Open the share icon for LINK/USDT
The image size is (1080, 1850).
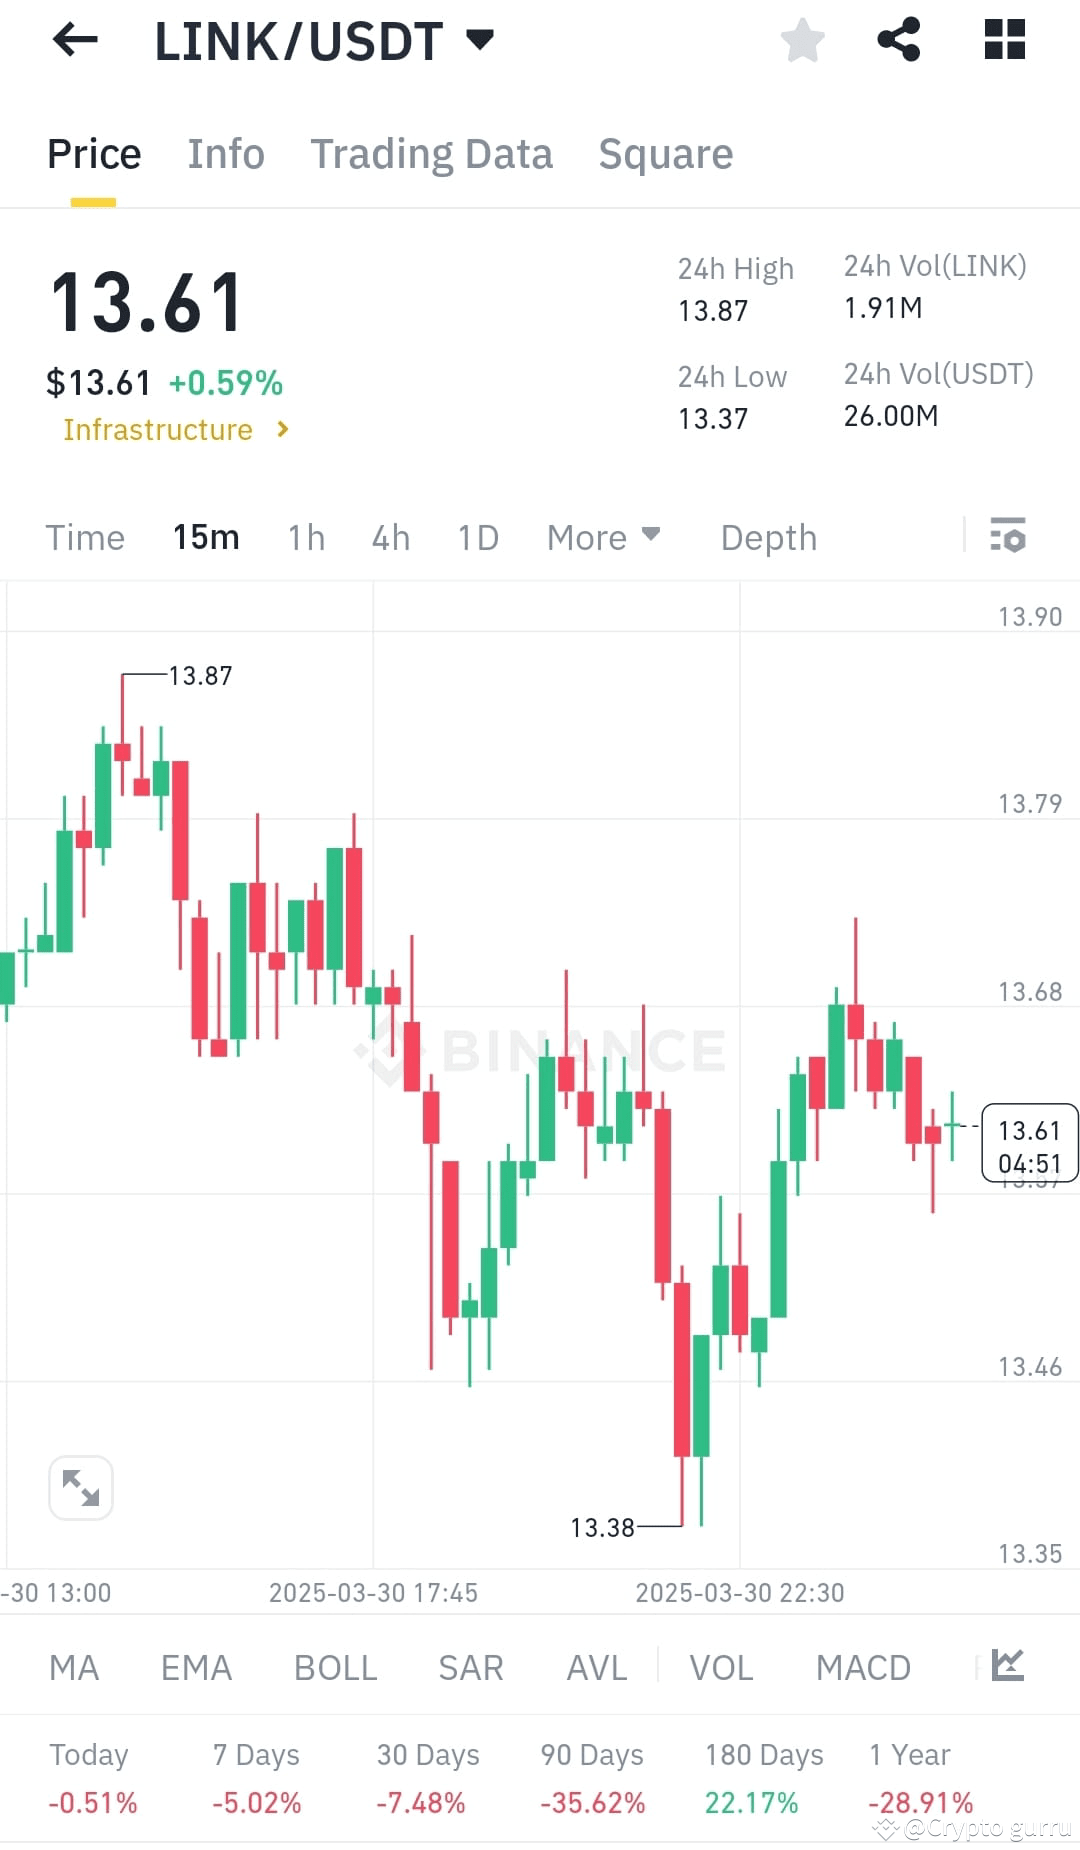tap(898, 40)
